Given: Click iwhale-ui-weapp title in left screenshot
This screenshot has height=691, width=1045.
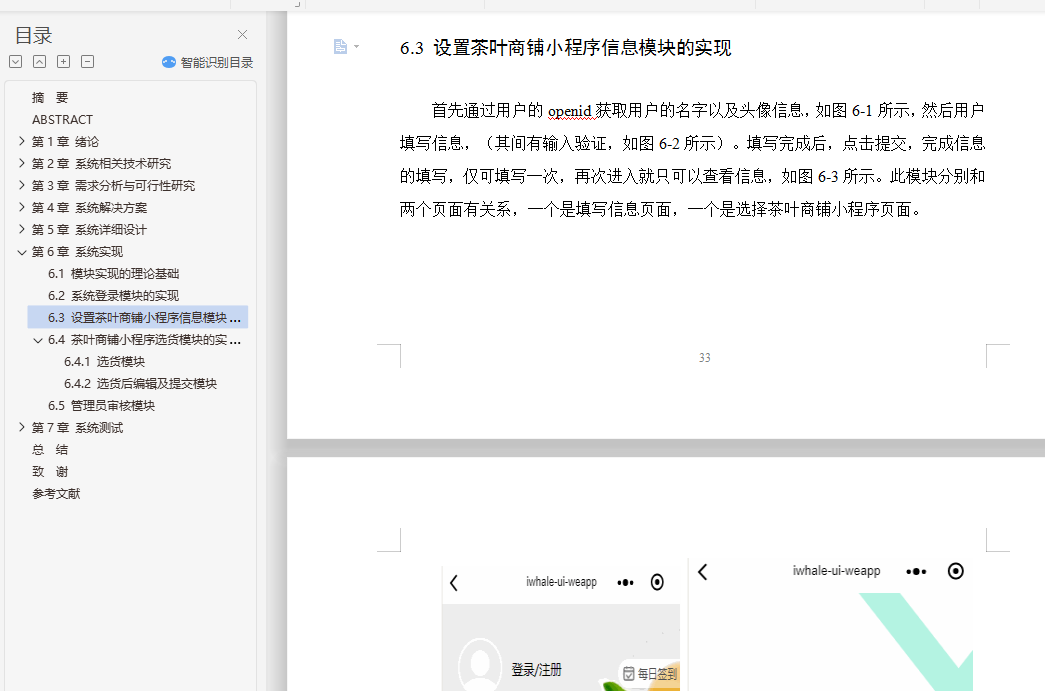Looking at the screenshot, I should 561,582.
